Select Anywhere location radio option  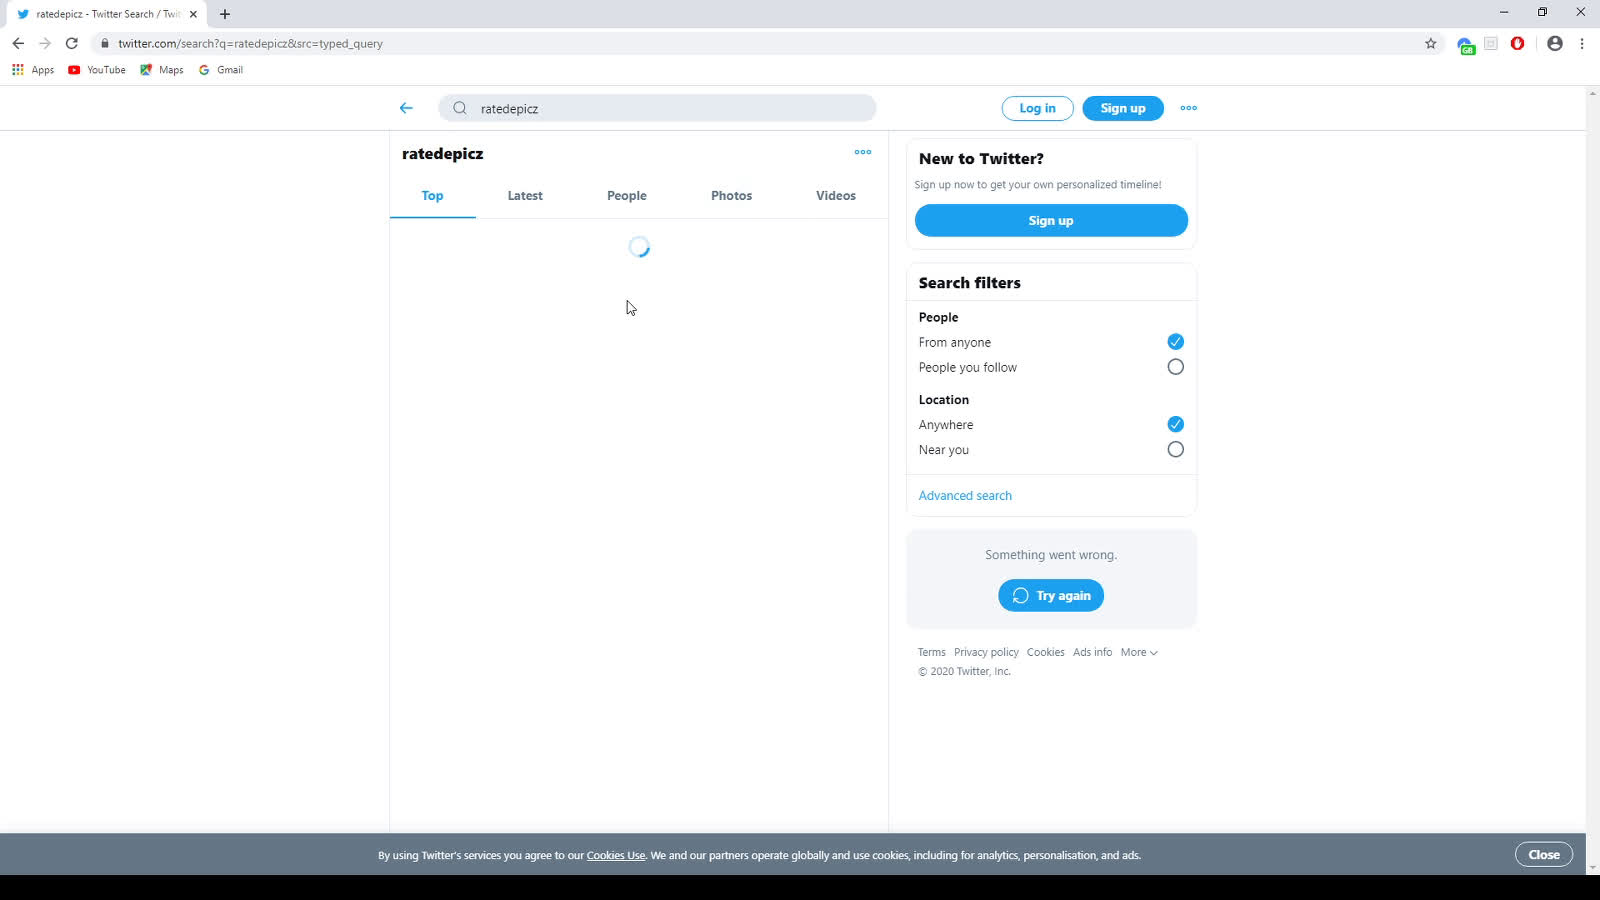pos(1175,424)
